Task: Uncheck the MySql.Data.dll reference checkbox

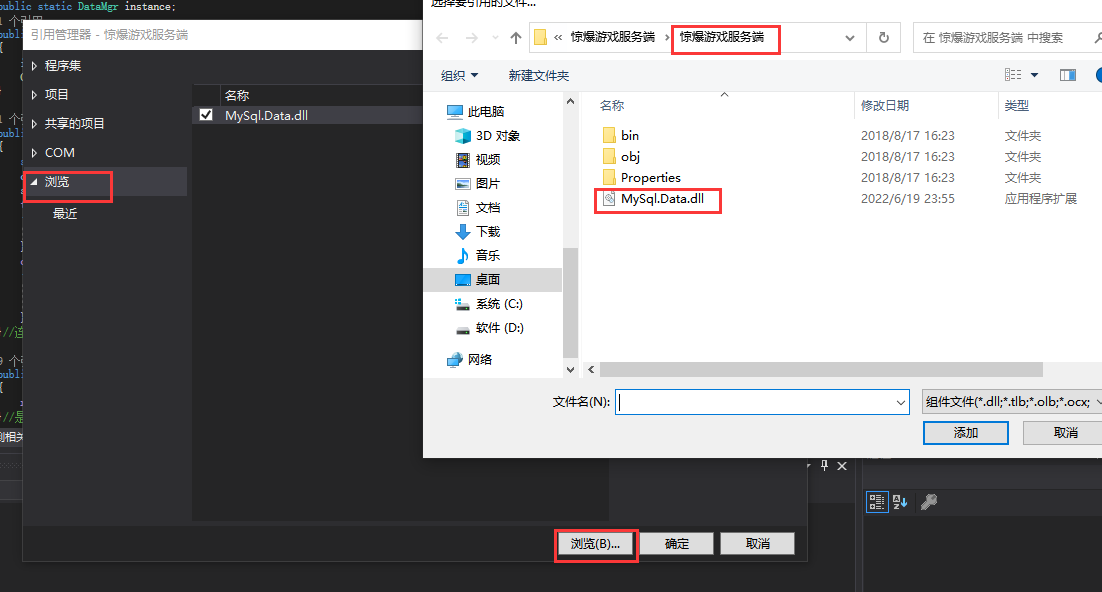Action: point(206,115)
